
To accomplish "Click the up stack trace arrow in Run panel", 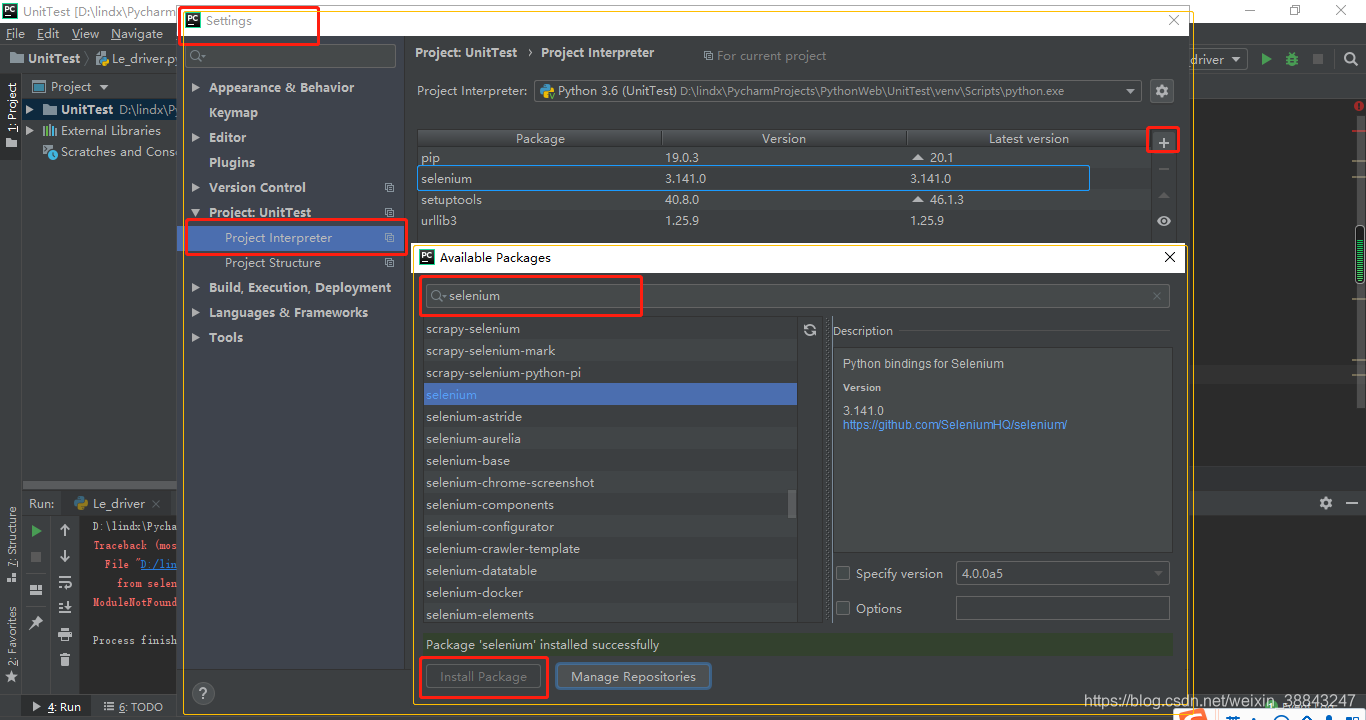I will tap(65, 530).
